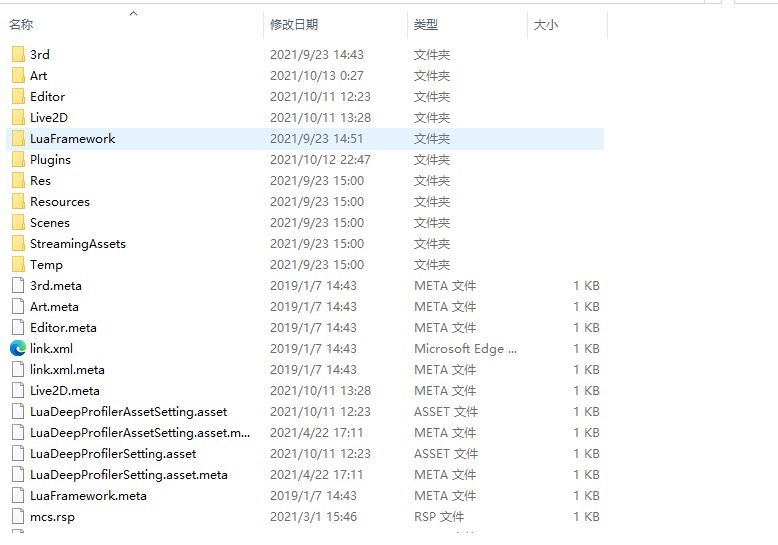Select the folder name Plugins
The width and height of the screenshot is (778, 545).
point(50,159)
